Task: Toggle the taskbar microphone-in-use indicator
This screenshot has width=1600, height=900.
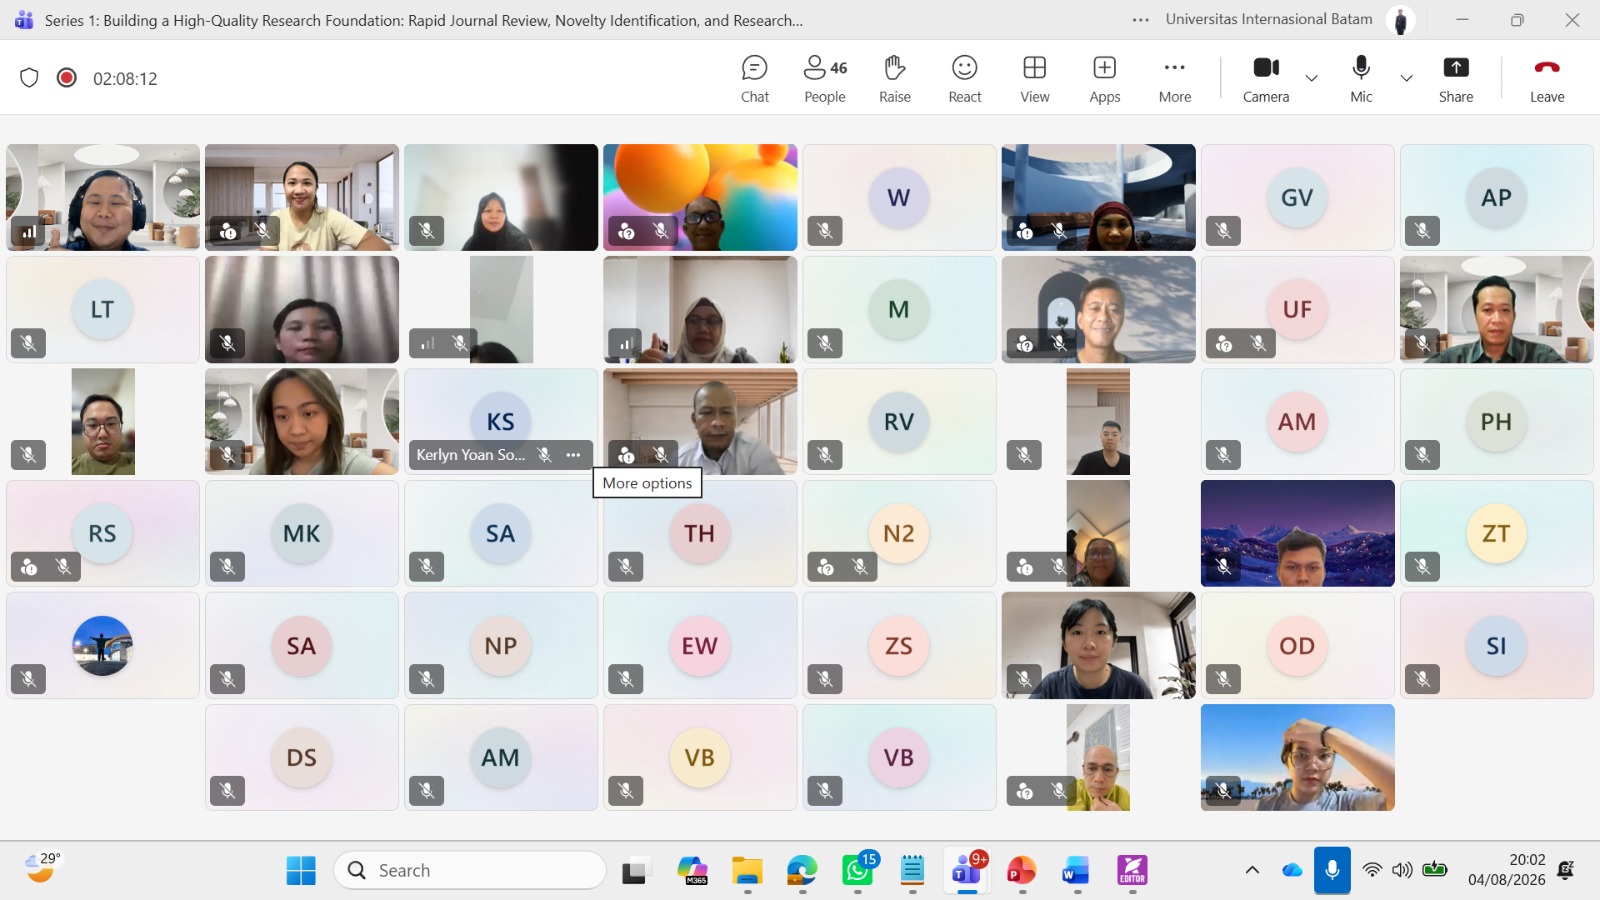Action: [x=1332, y=870]
